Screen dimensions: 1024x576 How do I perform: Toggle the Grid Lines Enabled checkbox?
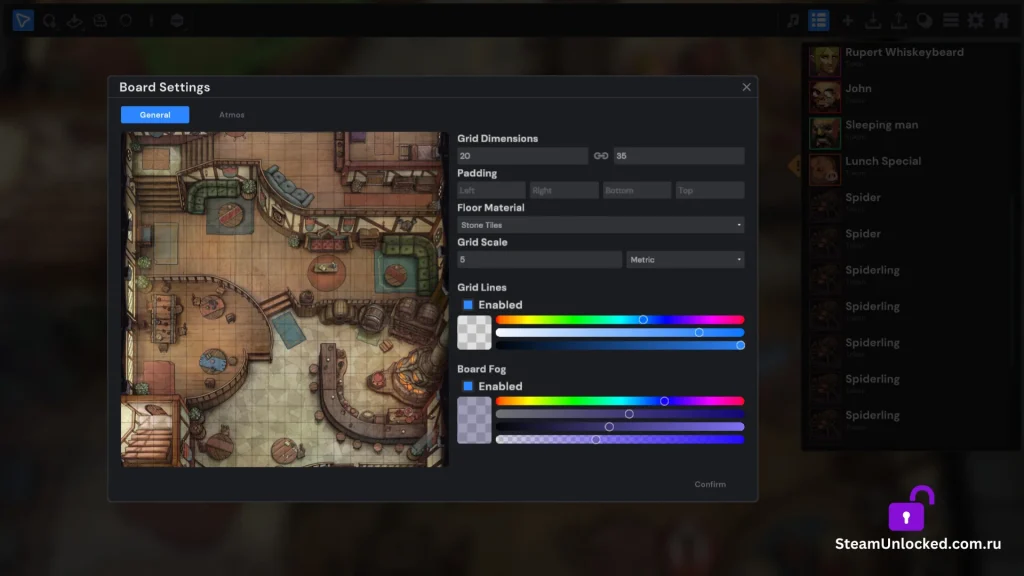[x=468, y=305]
